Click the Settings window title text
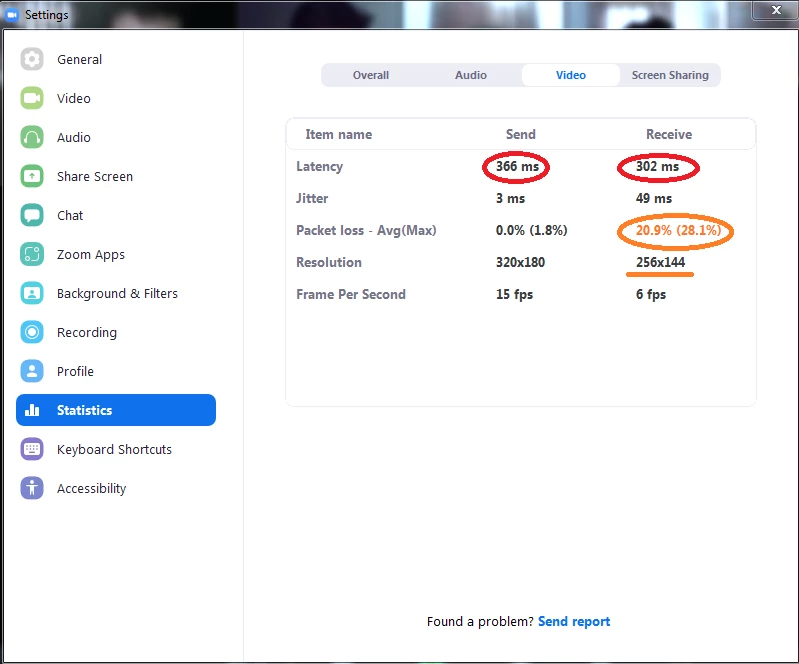The width and height of the screenshot is (799, 664). (x=46, y=15)
